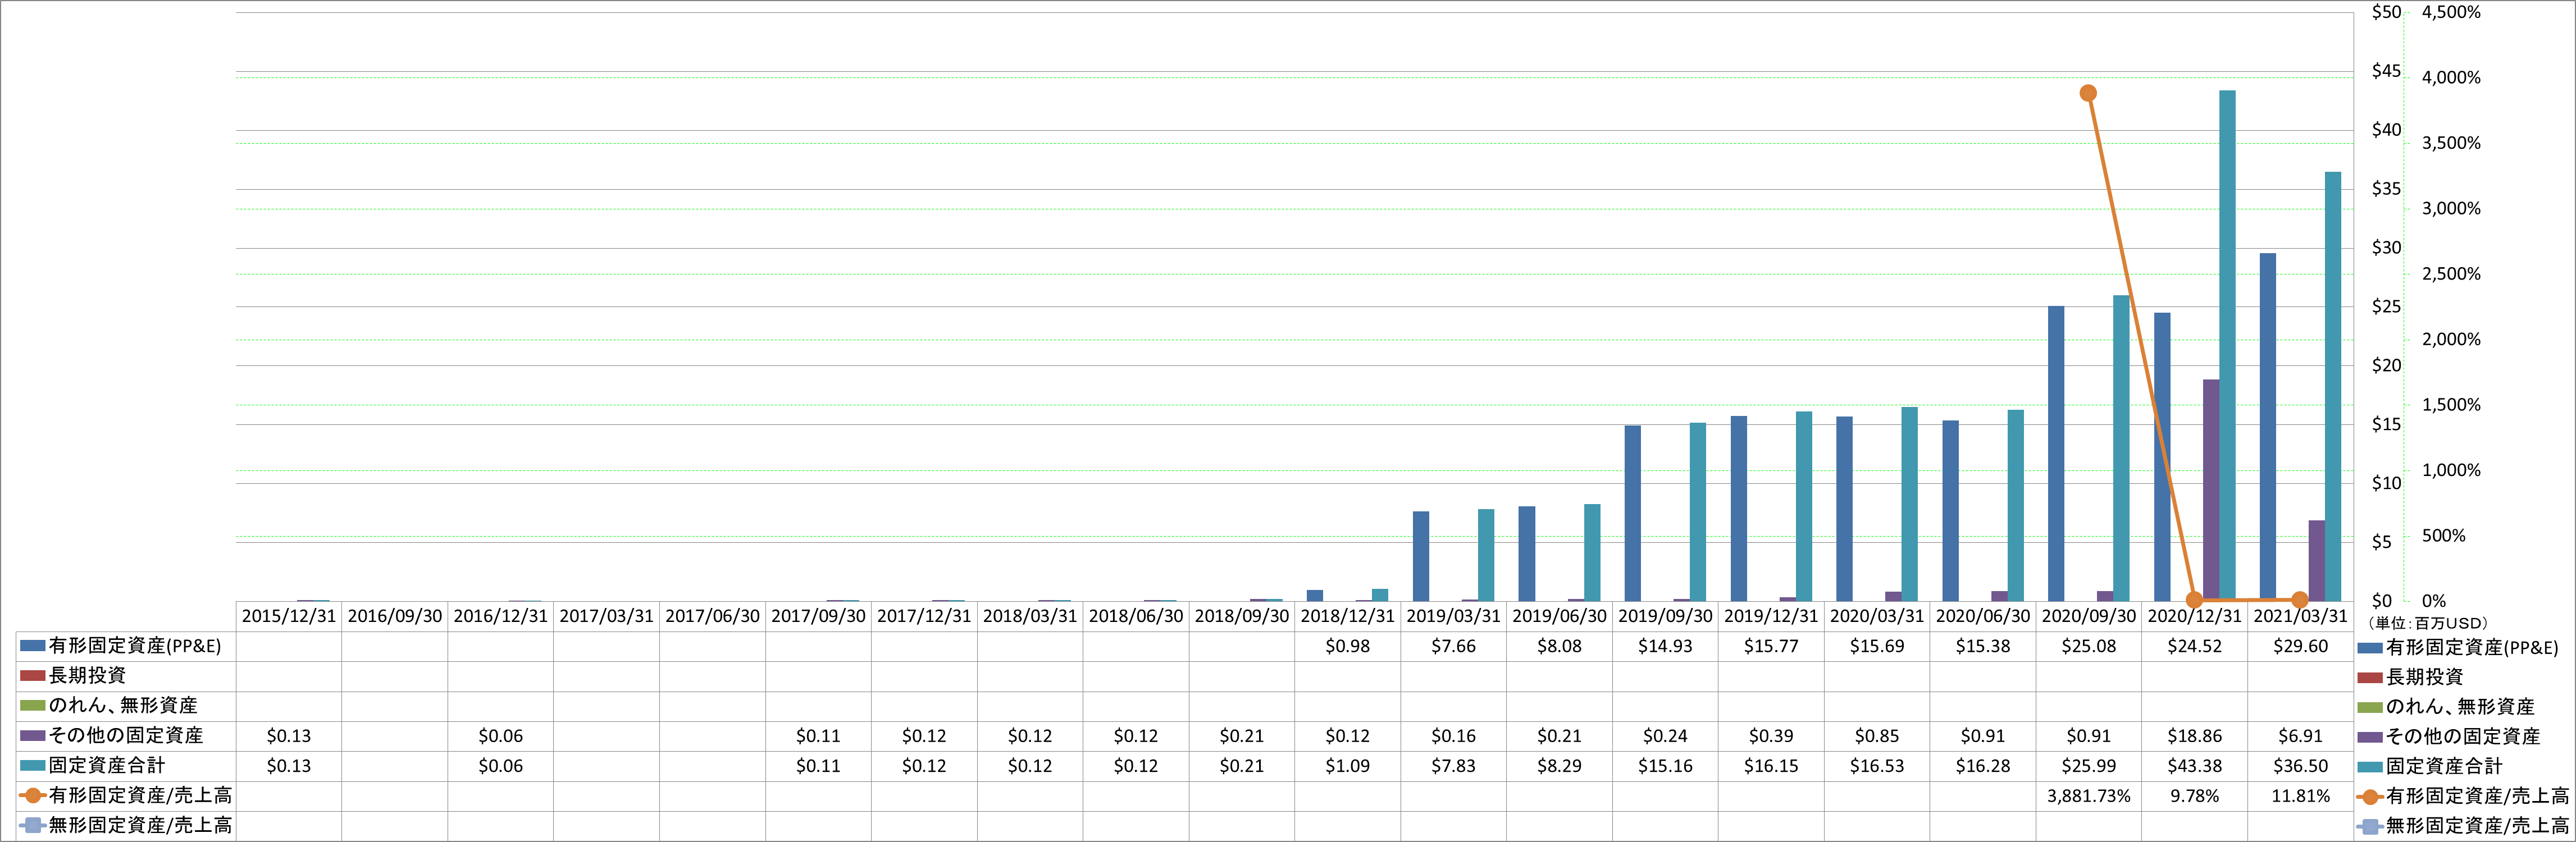Click the orange 有形固定資産/売上高 marker in right legend
The width and height of the screenshot is (2576, 842).
pyautogui.click(x=2369, y=797)
